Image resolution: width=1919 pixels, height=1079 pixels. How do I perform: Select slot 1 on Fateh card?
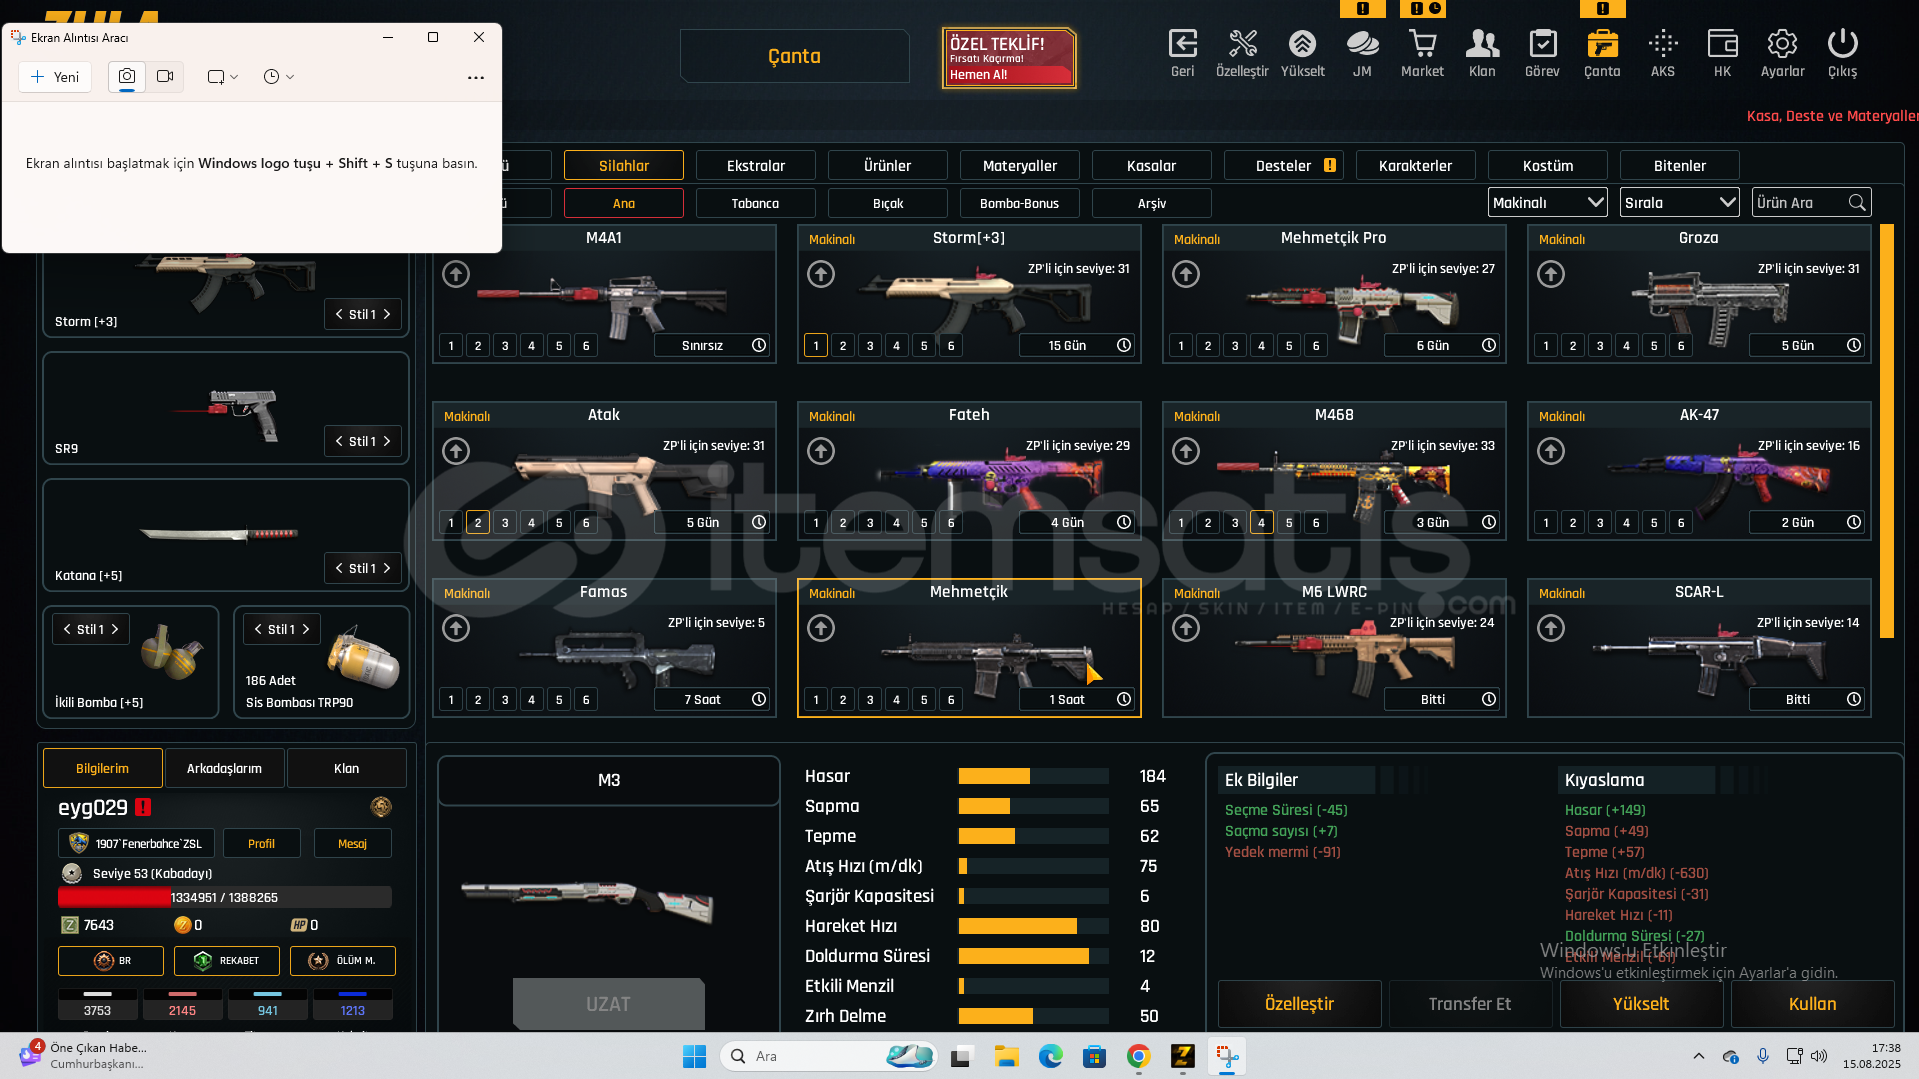tap(816, 522)
